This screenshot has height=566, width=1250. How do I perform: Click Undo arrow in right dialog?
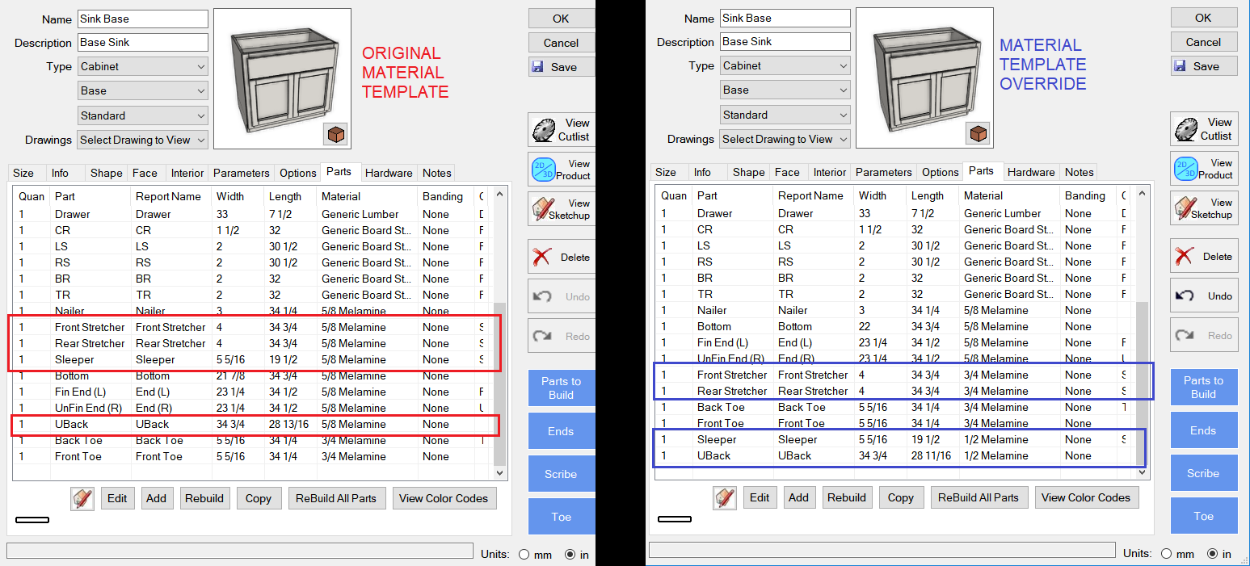pos(1203,295)
